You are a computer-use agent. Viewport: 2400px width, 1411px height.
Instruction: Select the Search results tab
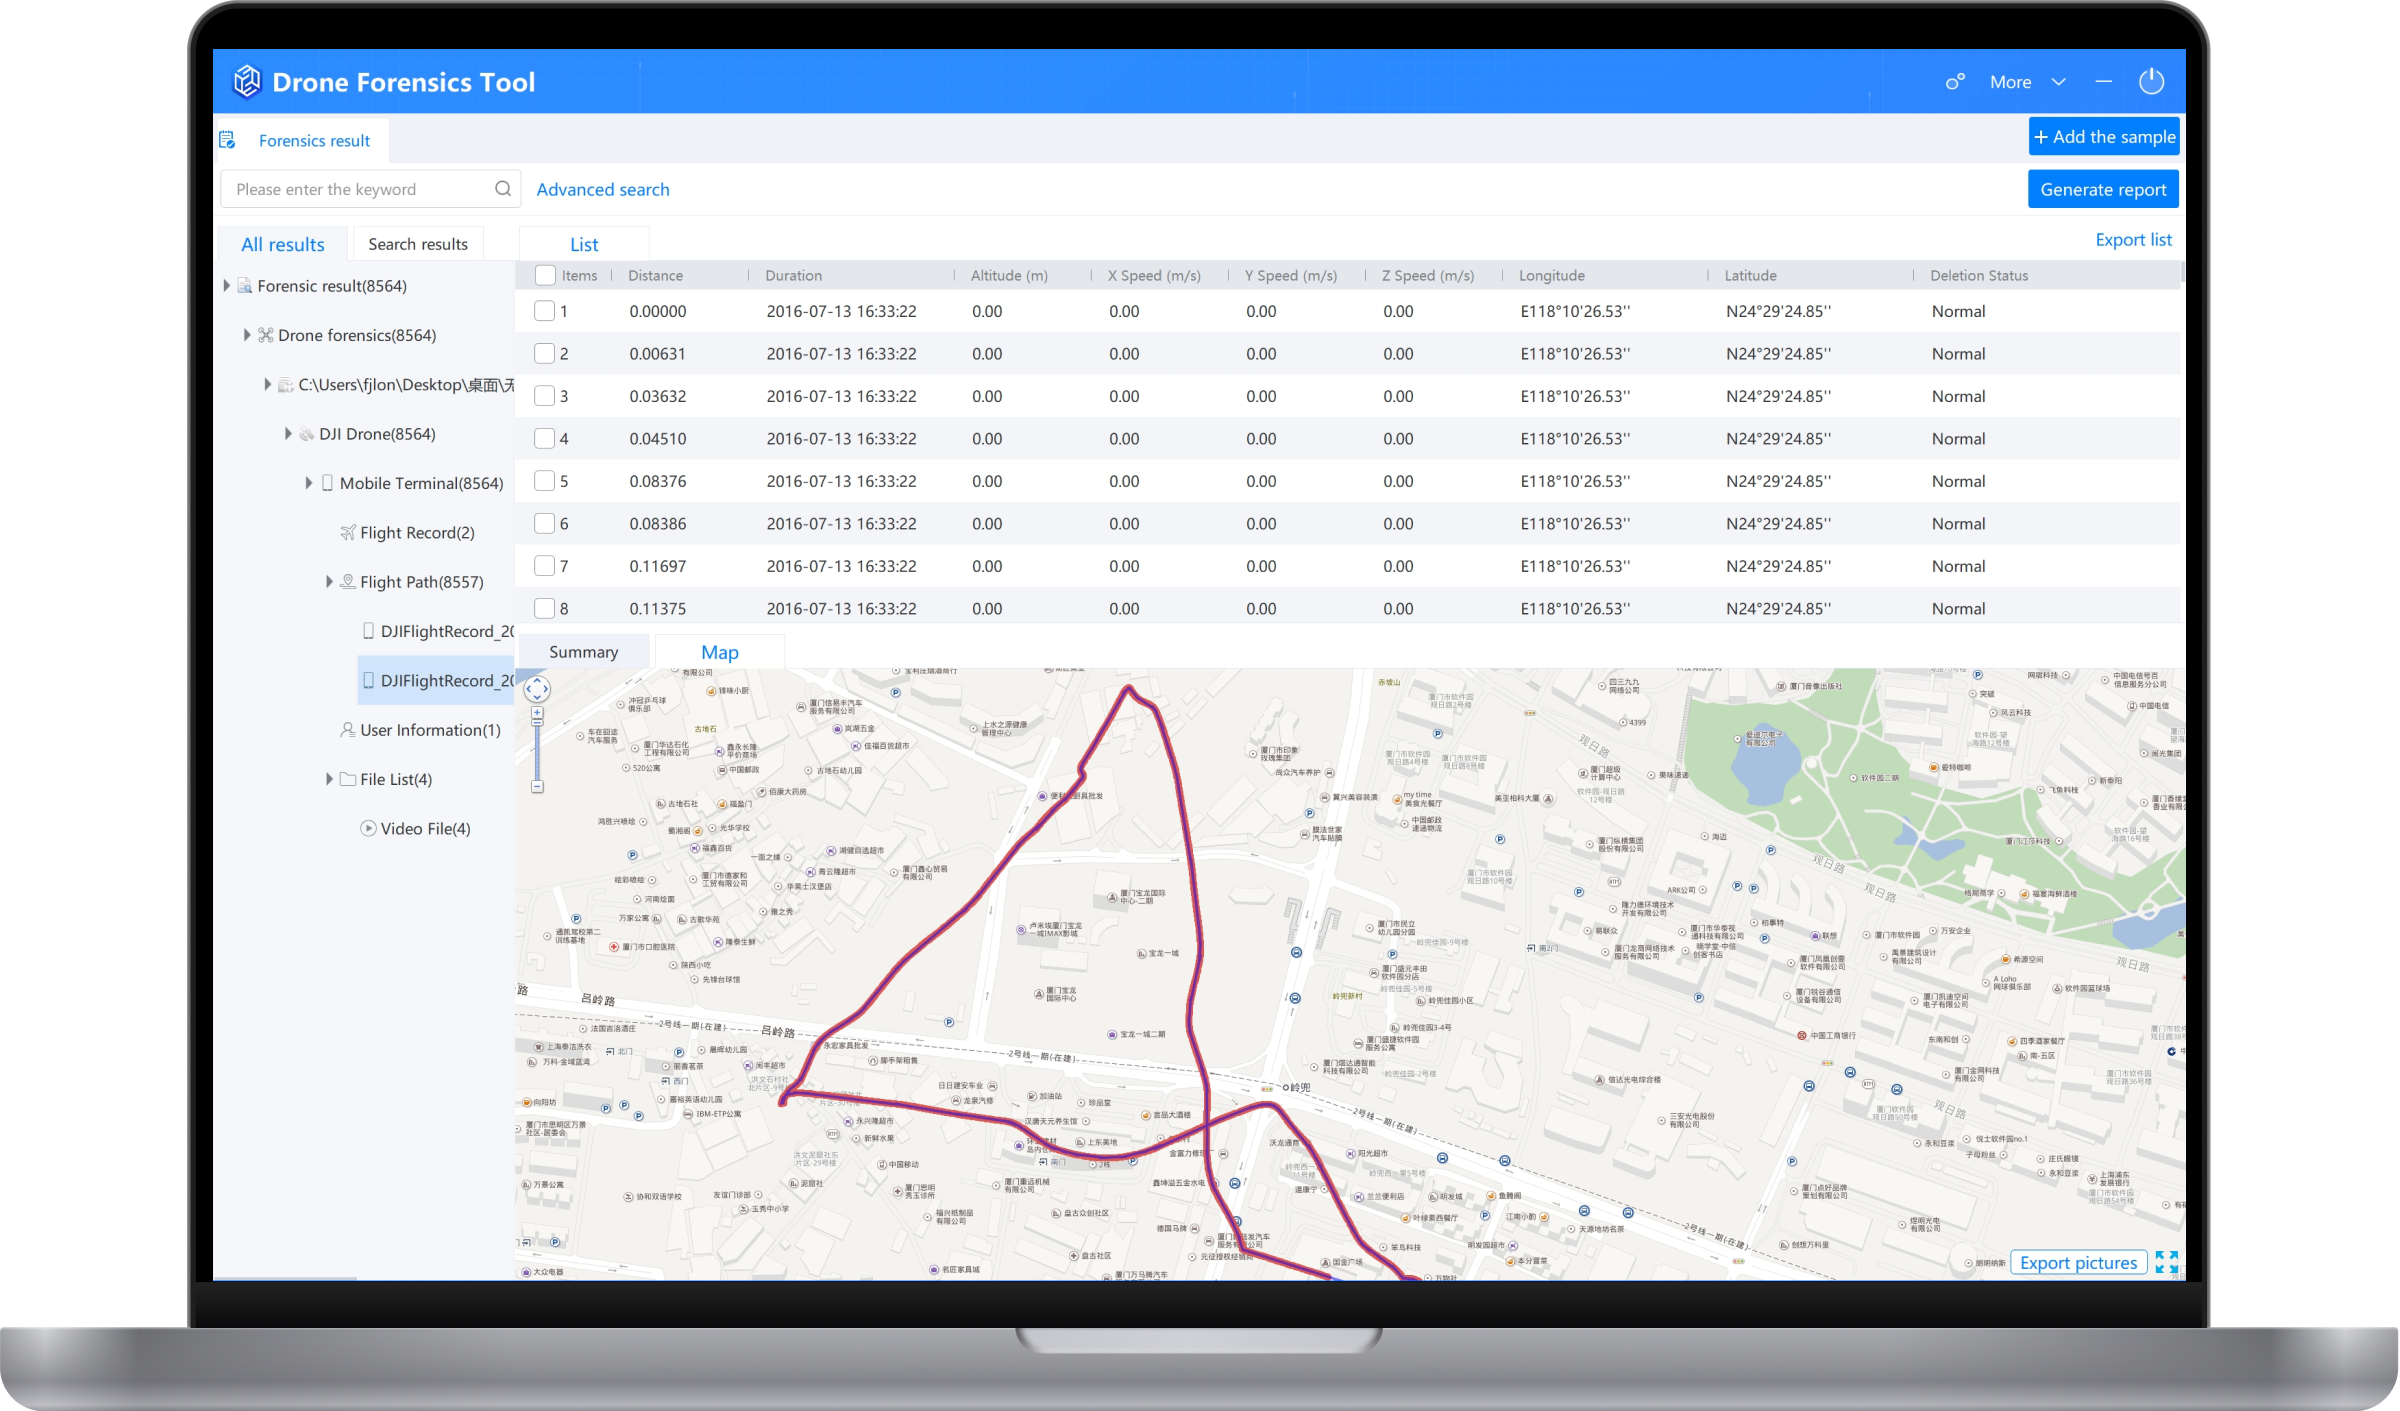417,243
